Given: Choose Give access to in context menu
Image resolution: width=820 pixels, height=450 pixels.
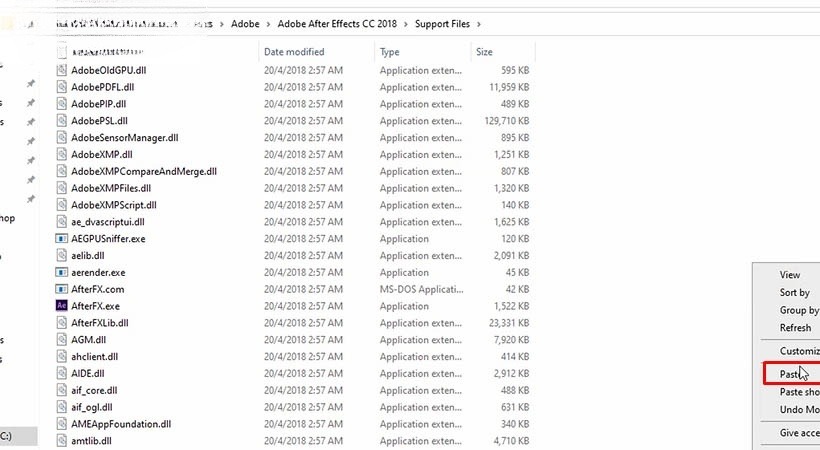Looking at the screenshot, I should (x=799, y=433).
